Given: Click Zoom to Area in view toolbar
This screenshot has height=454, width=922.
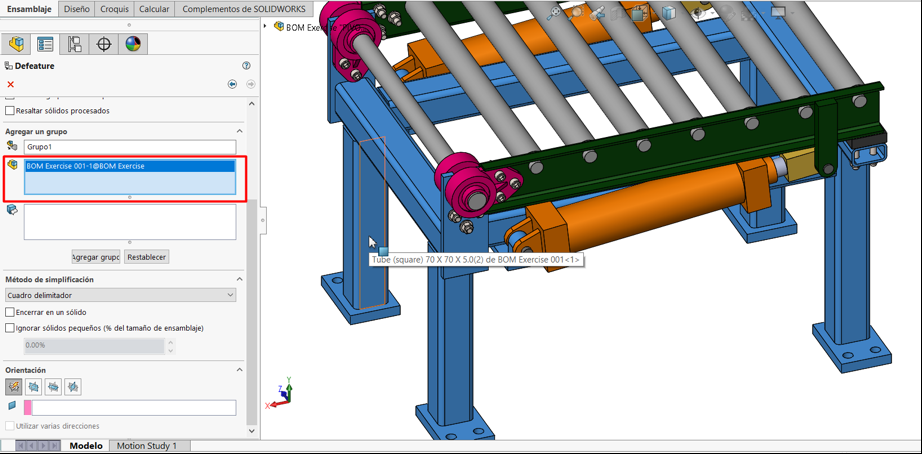Looking at the screenshot, I should click(x=577, y=14).
